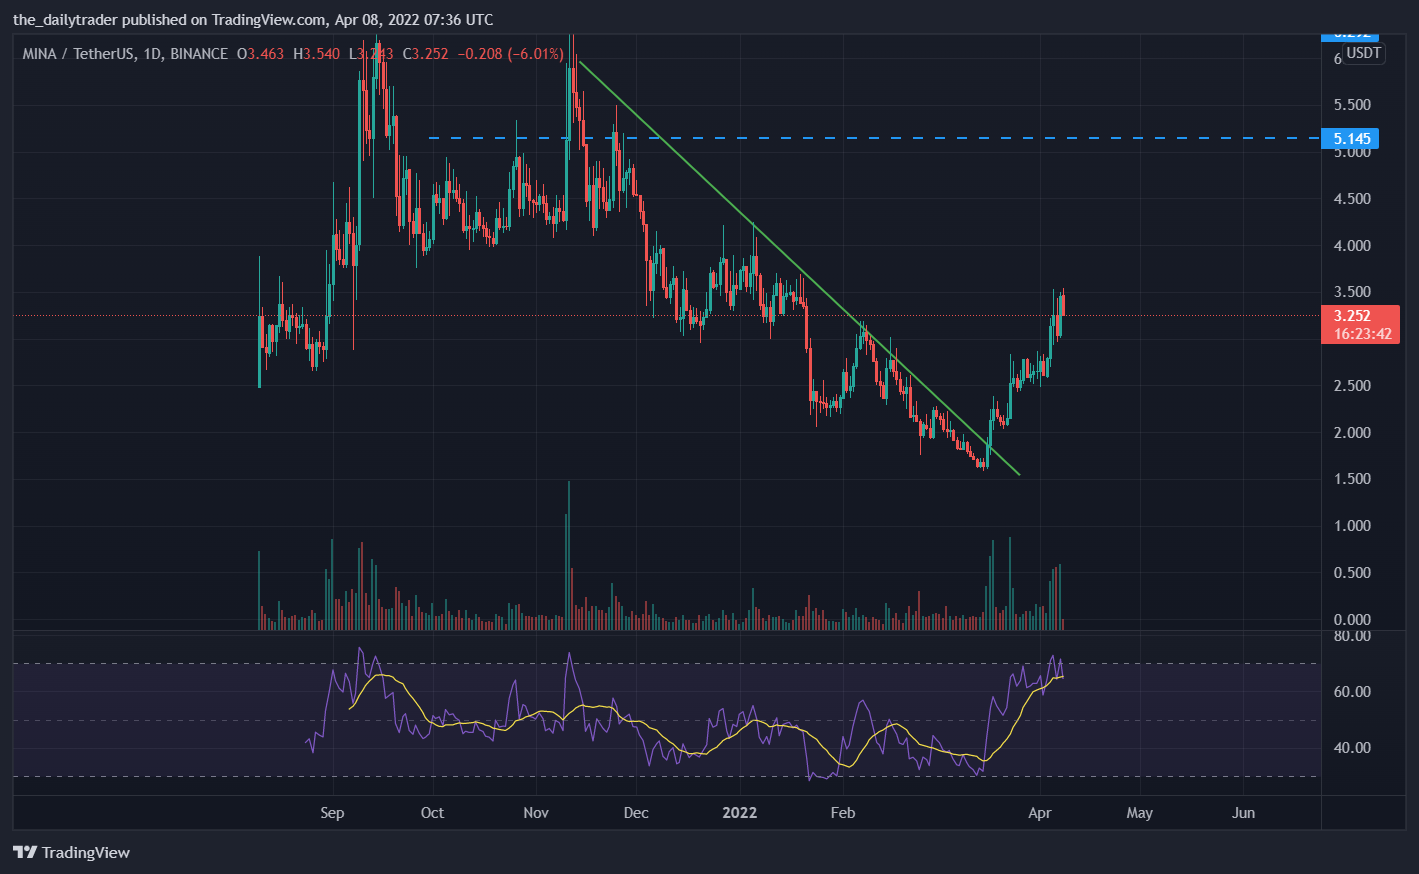This screenshot has height=874, width=1419.
Task: Click the 1.500 price axis label
Action: [x=1352, y=479]
